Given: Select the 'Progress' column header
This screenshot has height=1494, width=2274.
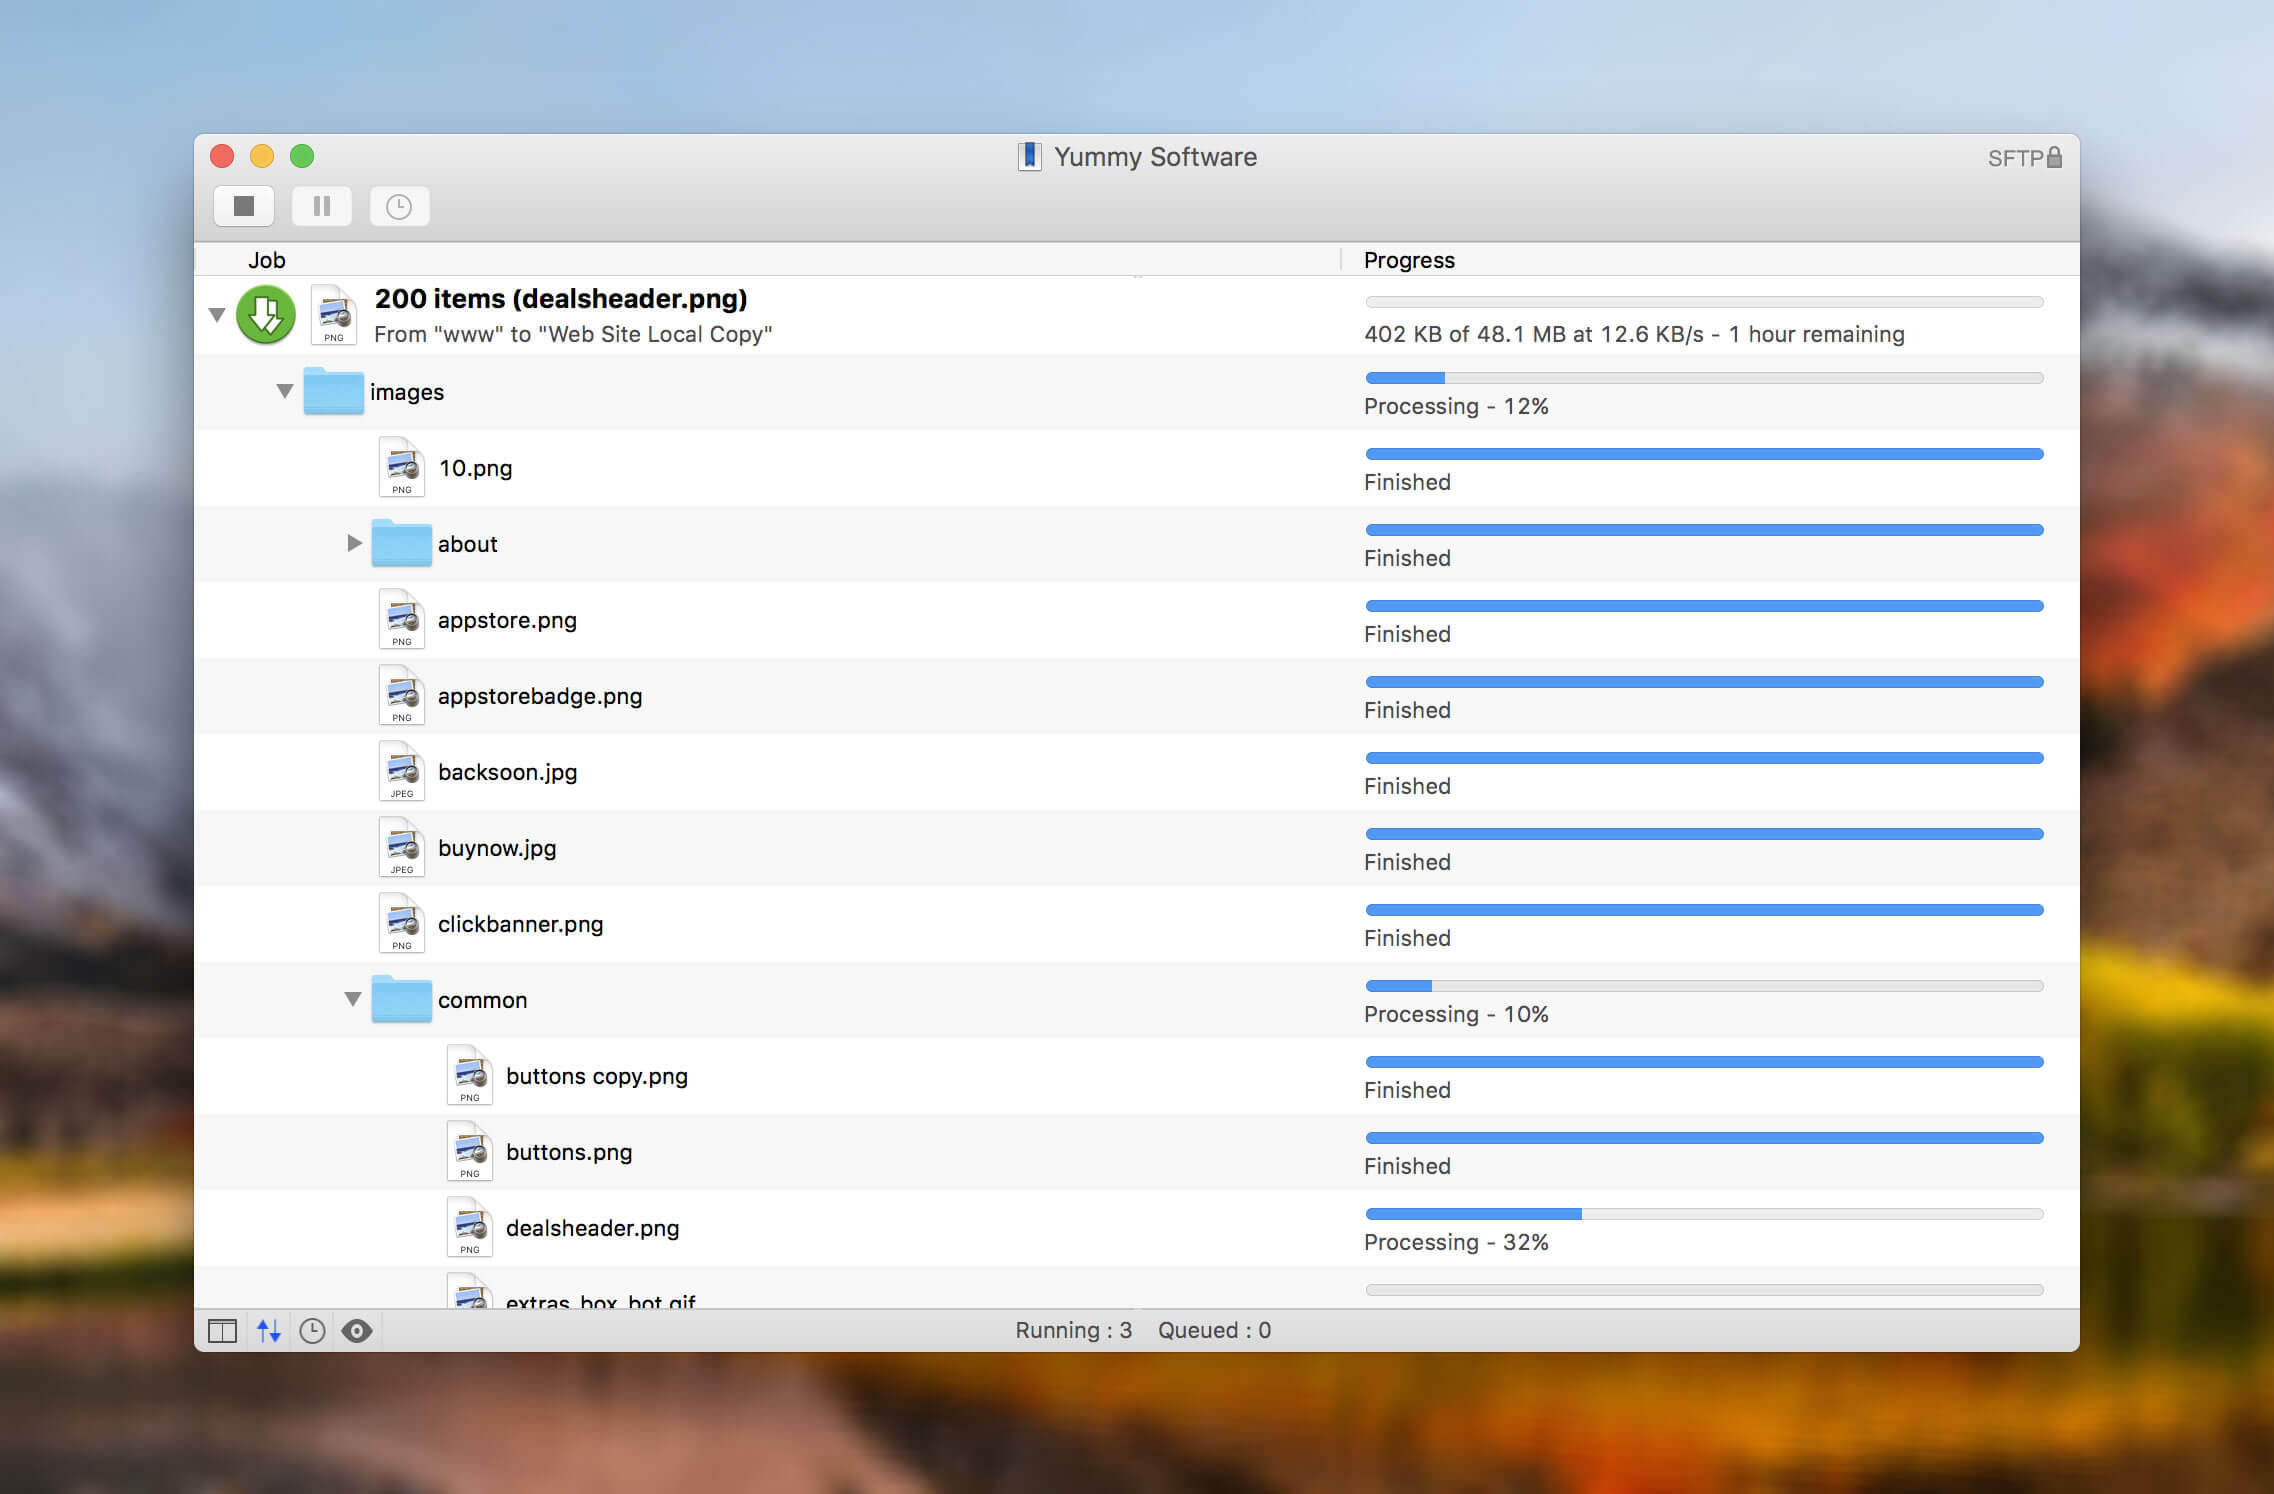Looking at the screenshot, I should tap(1407, 258).
